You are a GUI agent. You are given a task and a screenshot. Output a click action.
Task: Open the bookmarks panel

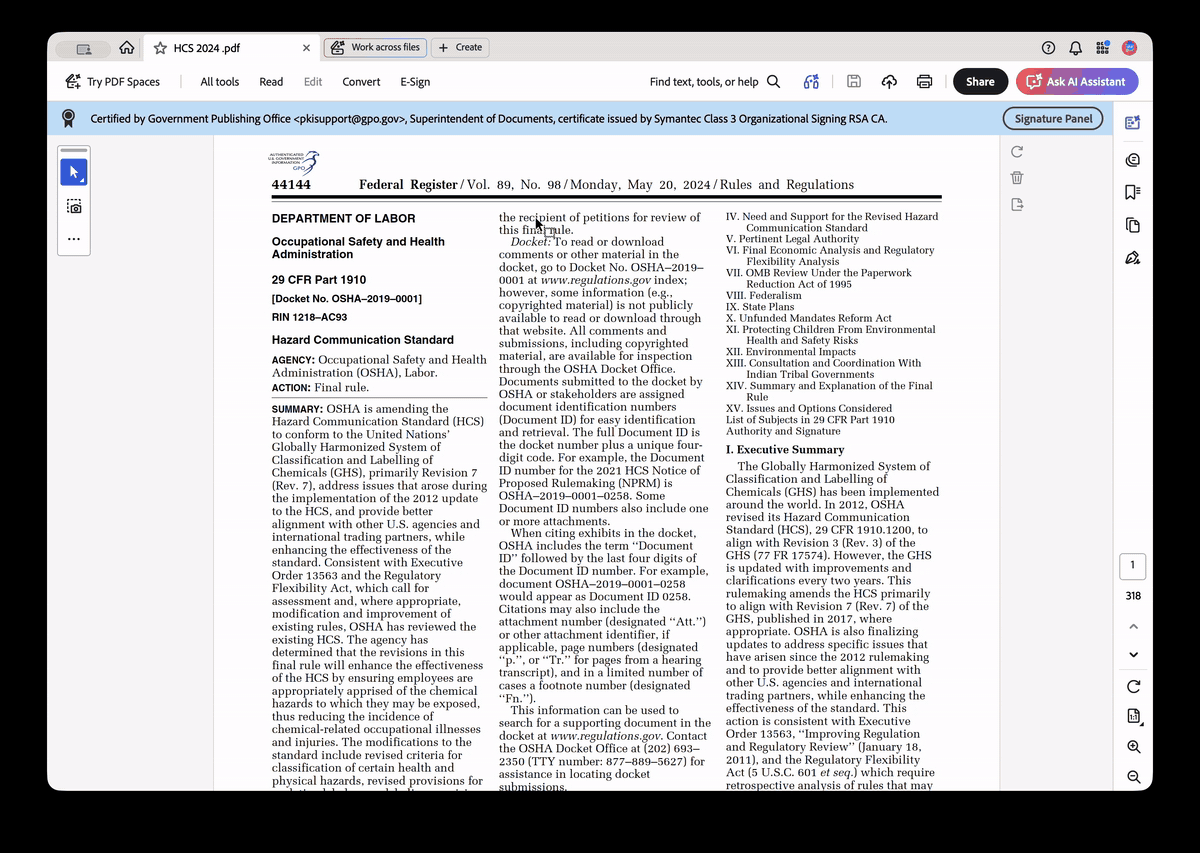(x=1132, y=192)
